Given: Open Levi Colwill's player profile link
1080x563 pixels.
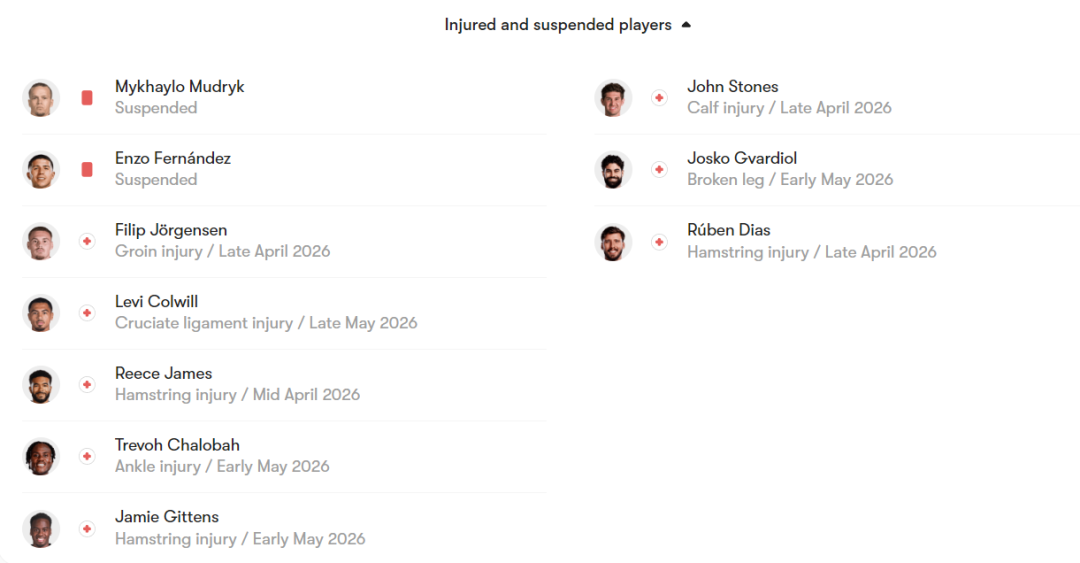Looking at the screenshot, I should [157, 301].
